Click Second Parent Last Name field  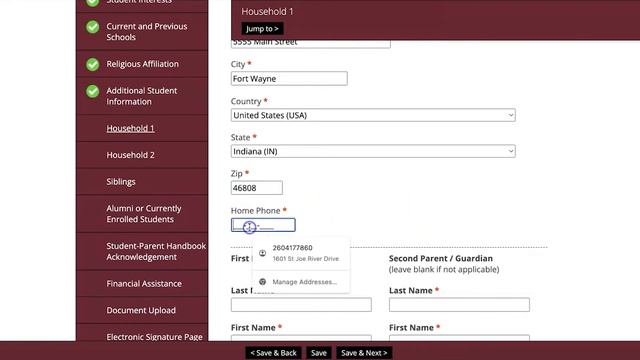459,304
